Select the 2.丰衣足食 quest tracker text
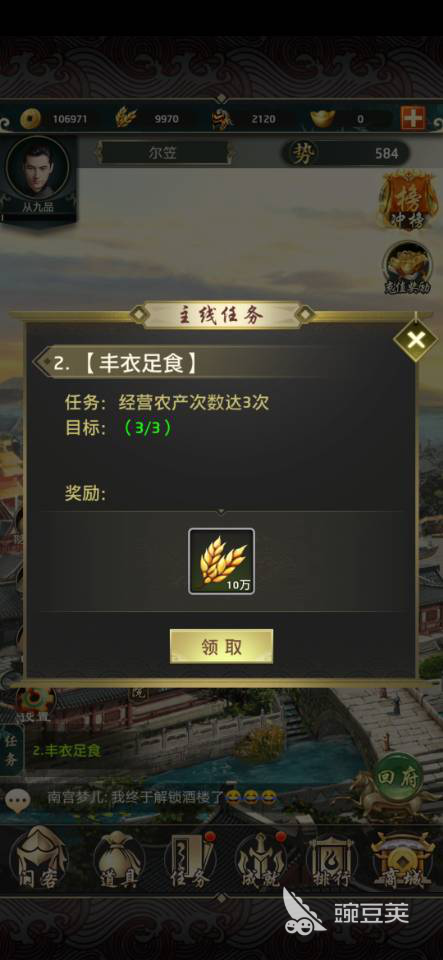Image resolution: width=443 pixels, height=960 pixels. (67, 750)
